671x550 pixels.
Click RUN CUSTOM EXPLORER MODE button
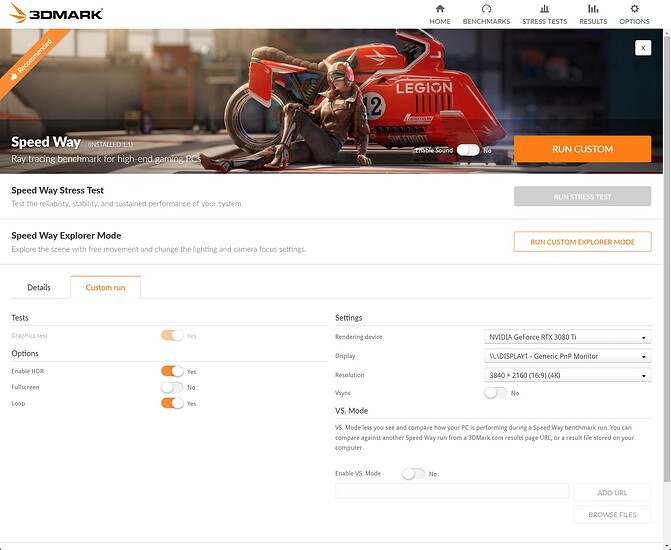pyautogui.click(x=582, y=242)
